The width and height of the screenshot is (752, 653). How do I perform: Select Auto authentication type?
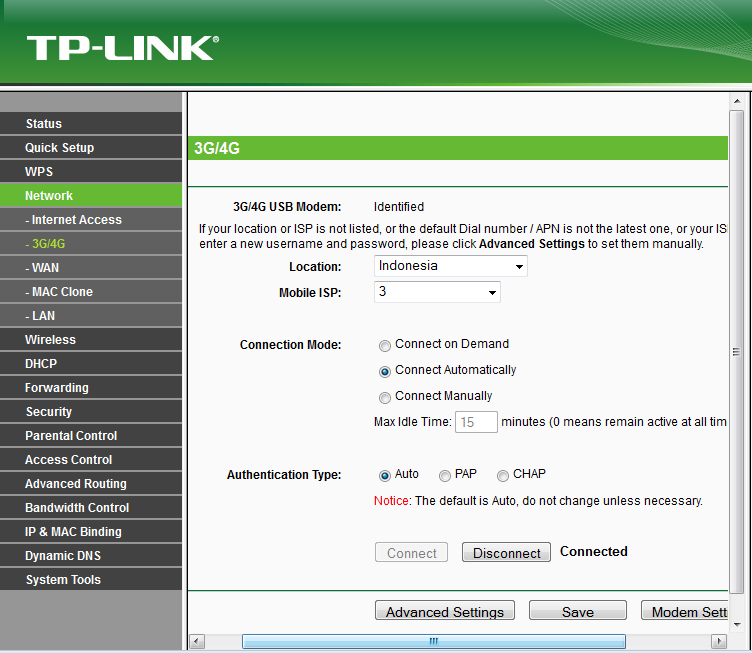385,476
